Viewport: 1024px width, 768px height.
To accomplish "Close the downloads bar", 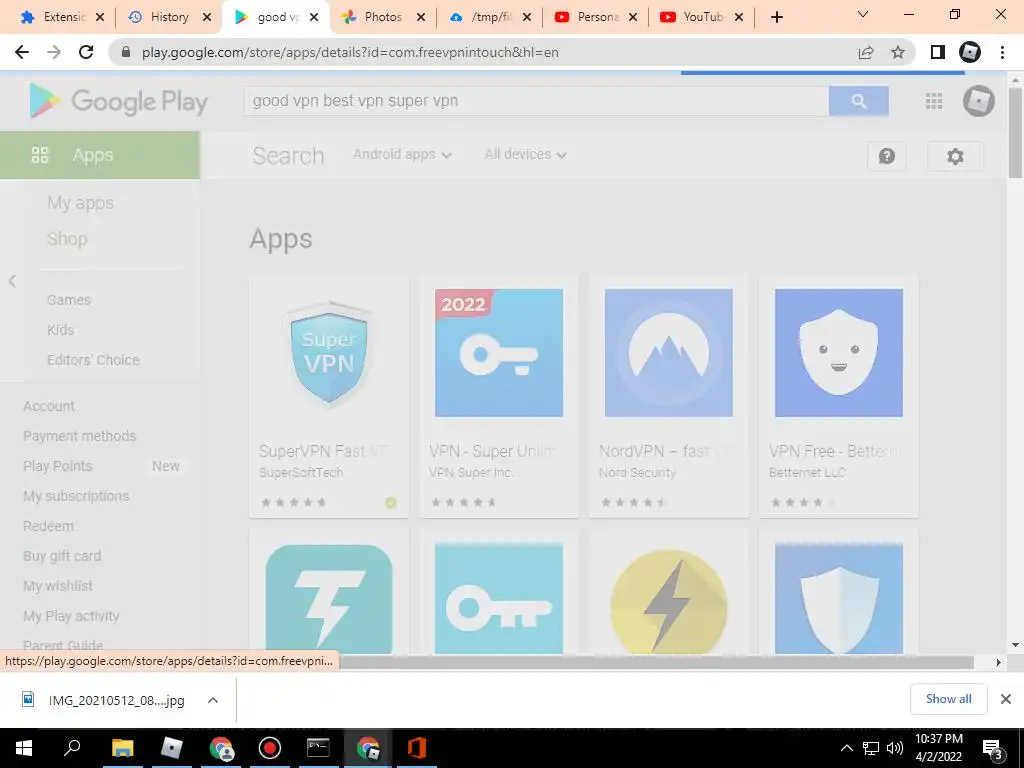I will pos(1006,699).
